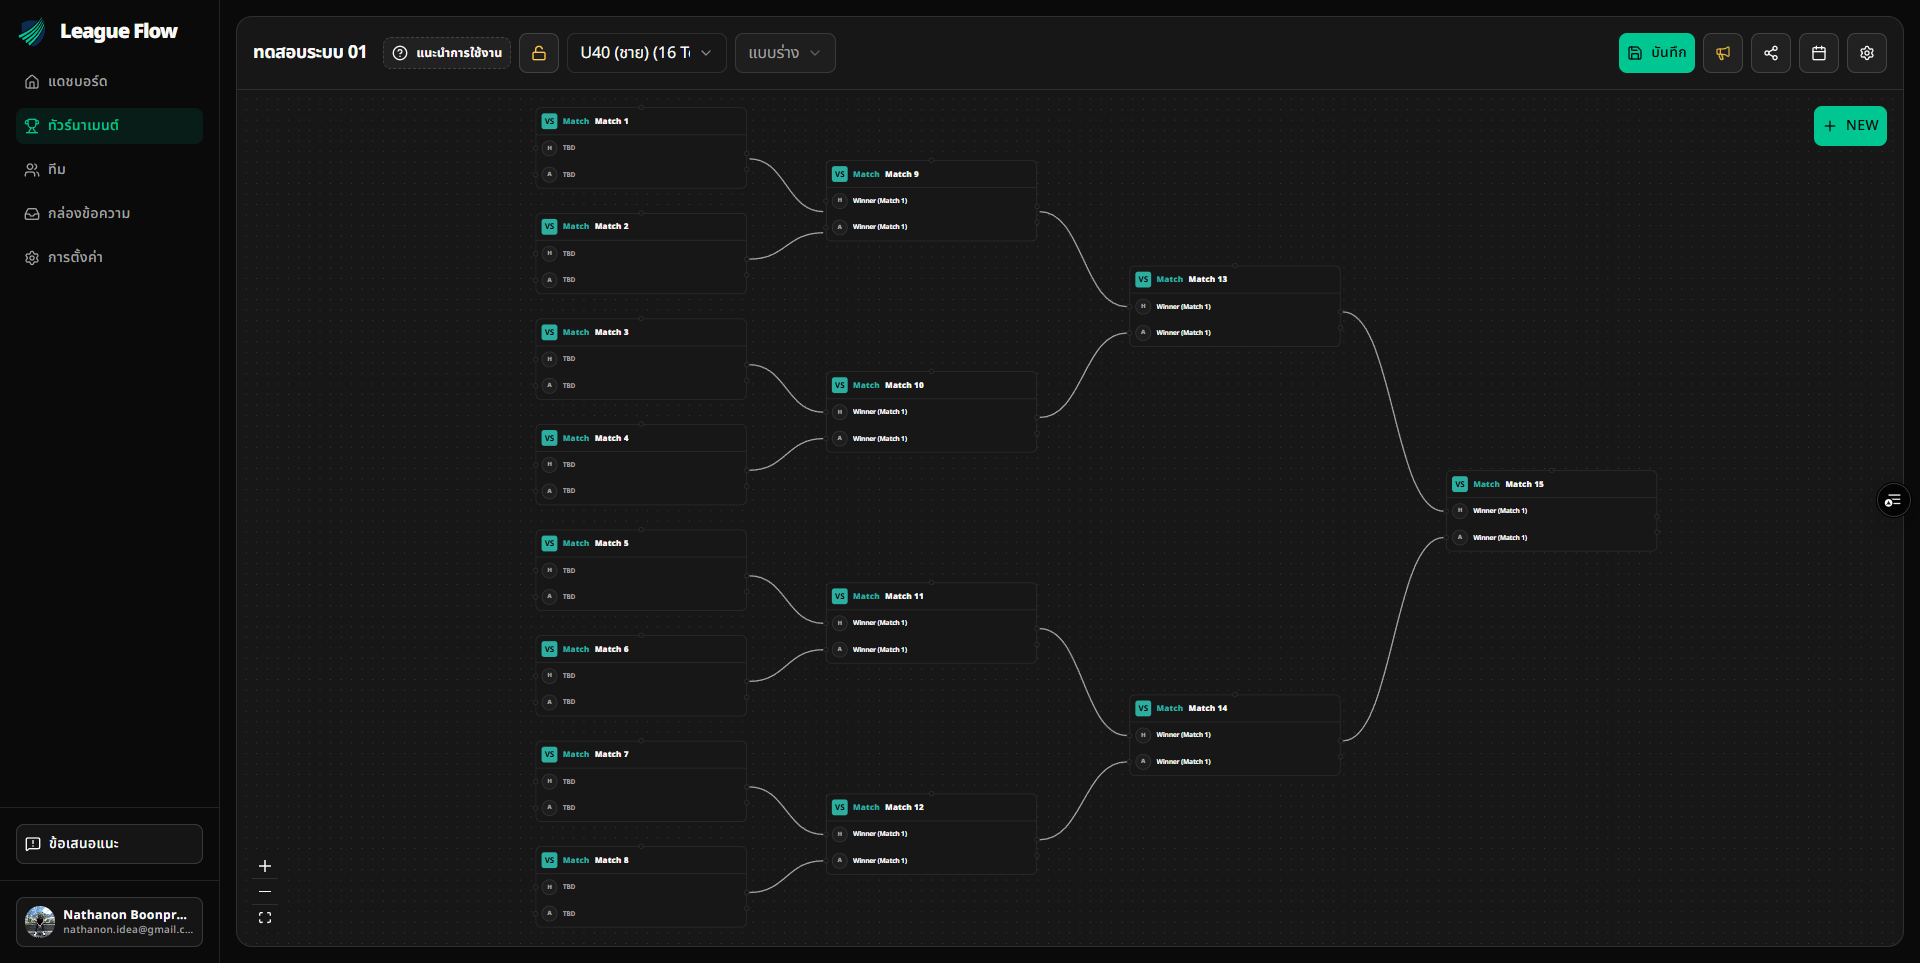Click the VS icon of Match 9
Viewport: 1920px width, 963px height.
pyautogui.click(x=839, y=174)
